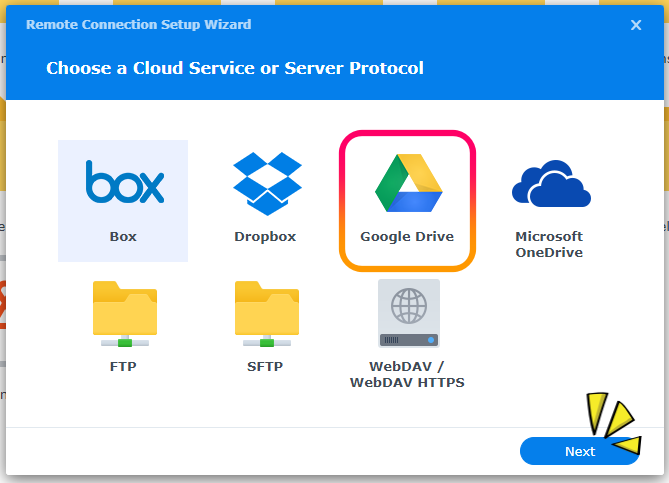Image resolution: width=669 pixels, height=483 pixels.
Task: Choose the FTP folder icon
Action: point(125,314)
